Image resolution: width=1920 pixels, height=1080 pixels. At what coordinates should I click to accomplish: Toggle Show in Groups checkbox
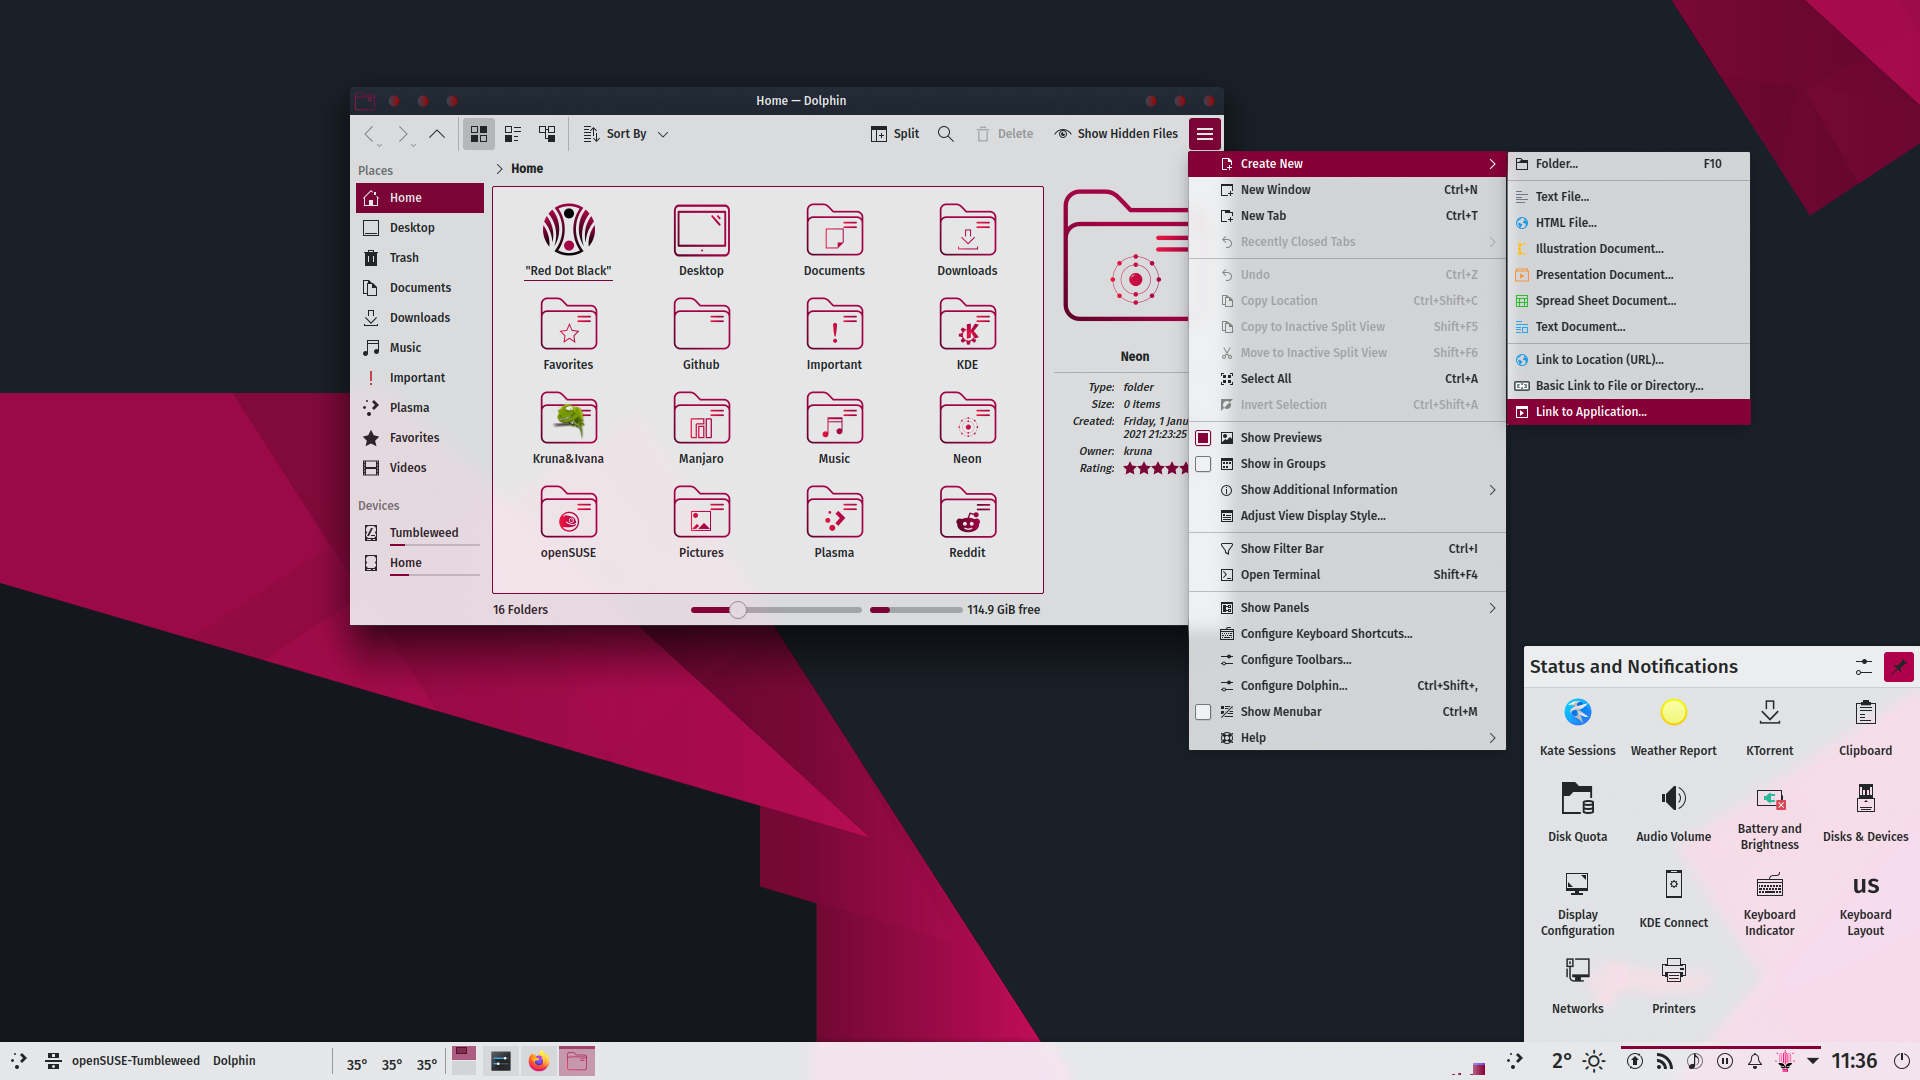pos(1203,464)
